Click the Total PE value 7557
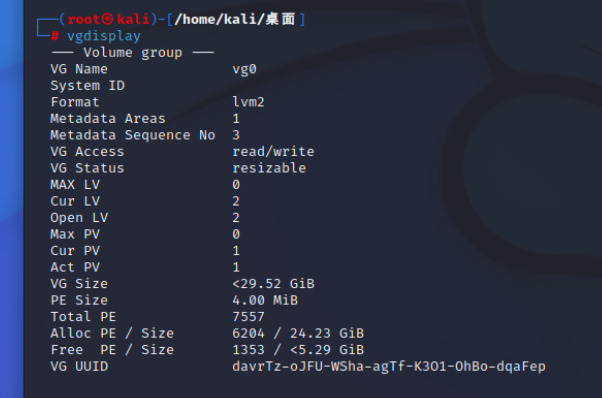This screenshot has width=602, height=398. tap(248, 317)
